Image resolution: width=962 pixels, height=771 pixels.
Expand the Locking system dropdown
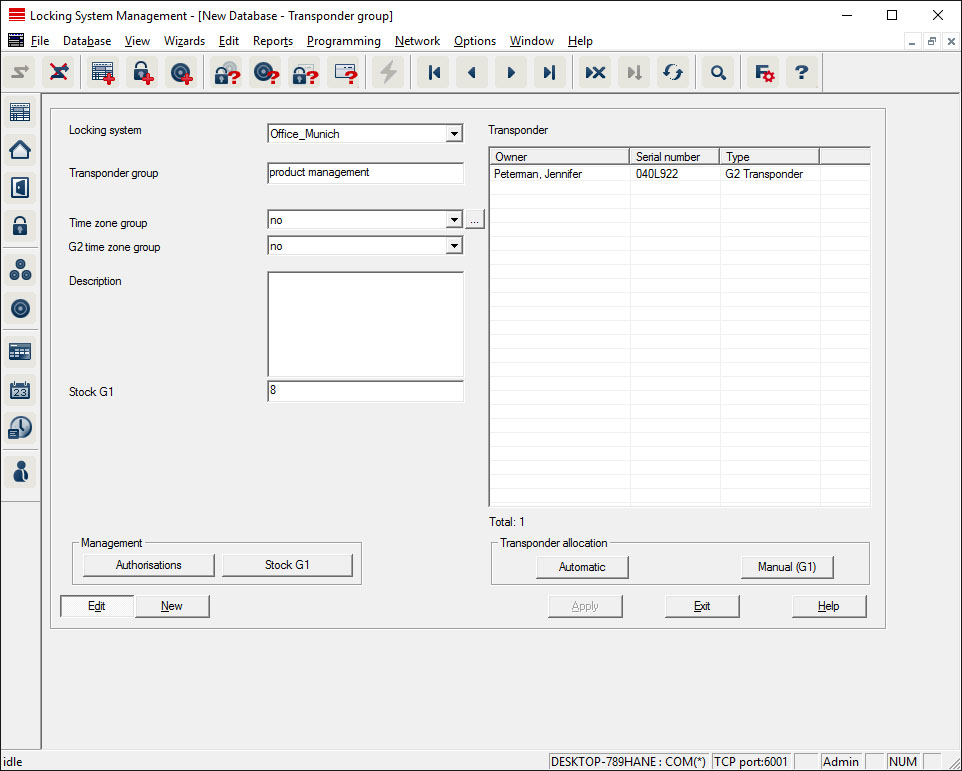coord(454,134)
